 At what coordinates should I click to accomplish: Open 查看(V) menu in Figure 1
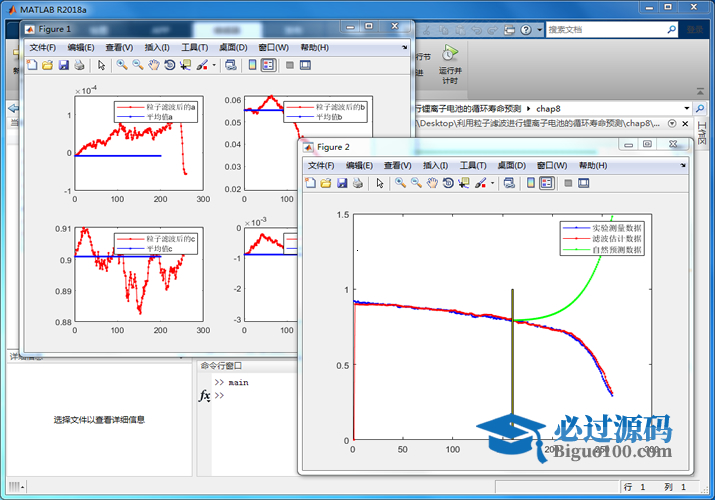[119, 47]
